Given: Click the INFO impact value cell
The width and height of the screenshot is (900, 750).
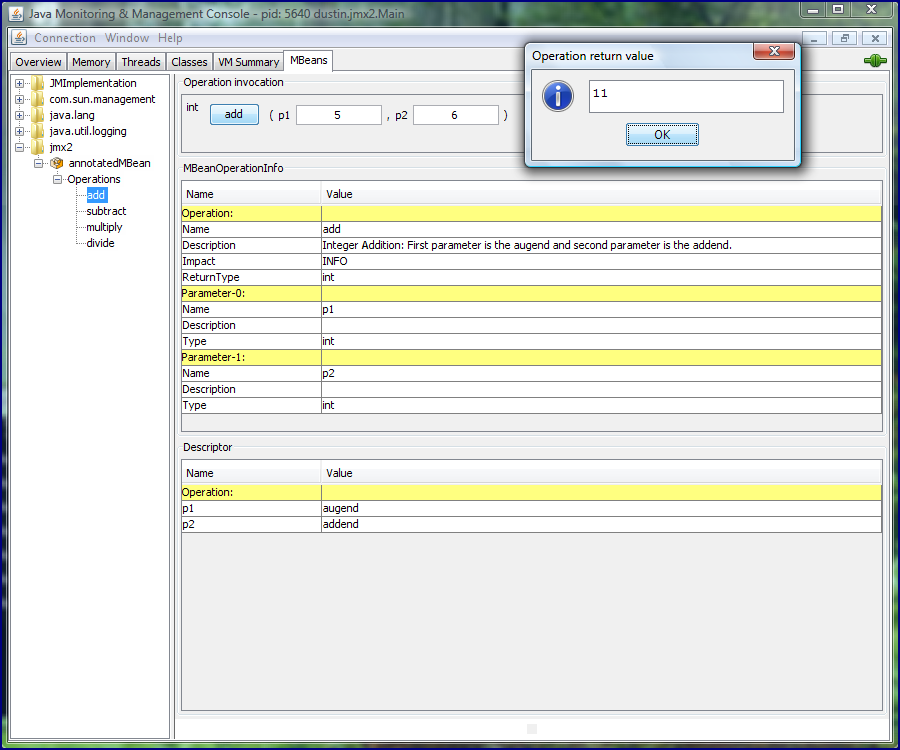Looking at the screenshot, I should [601, 261].
